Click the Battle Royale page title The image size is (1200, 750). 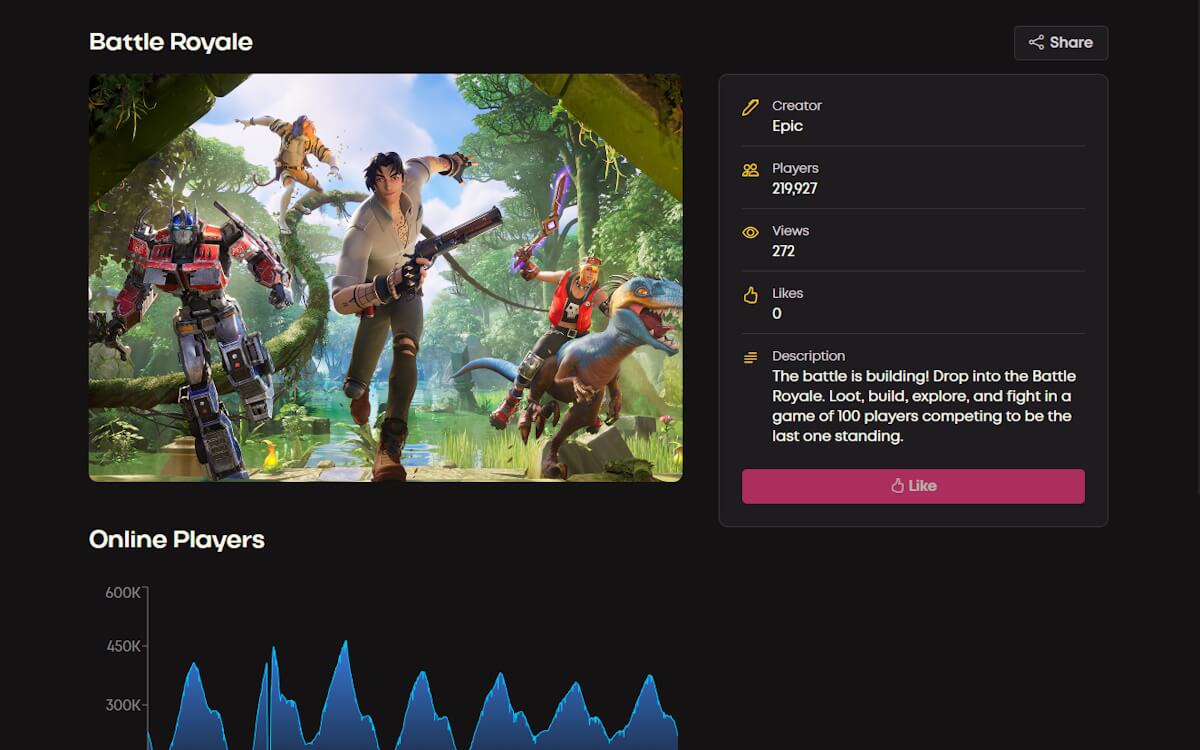pyautogui.click(x=171, y=42)
